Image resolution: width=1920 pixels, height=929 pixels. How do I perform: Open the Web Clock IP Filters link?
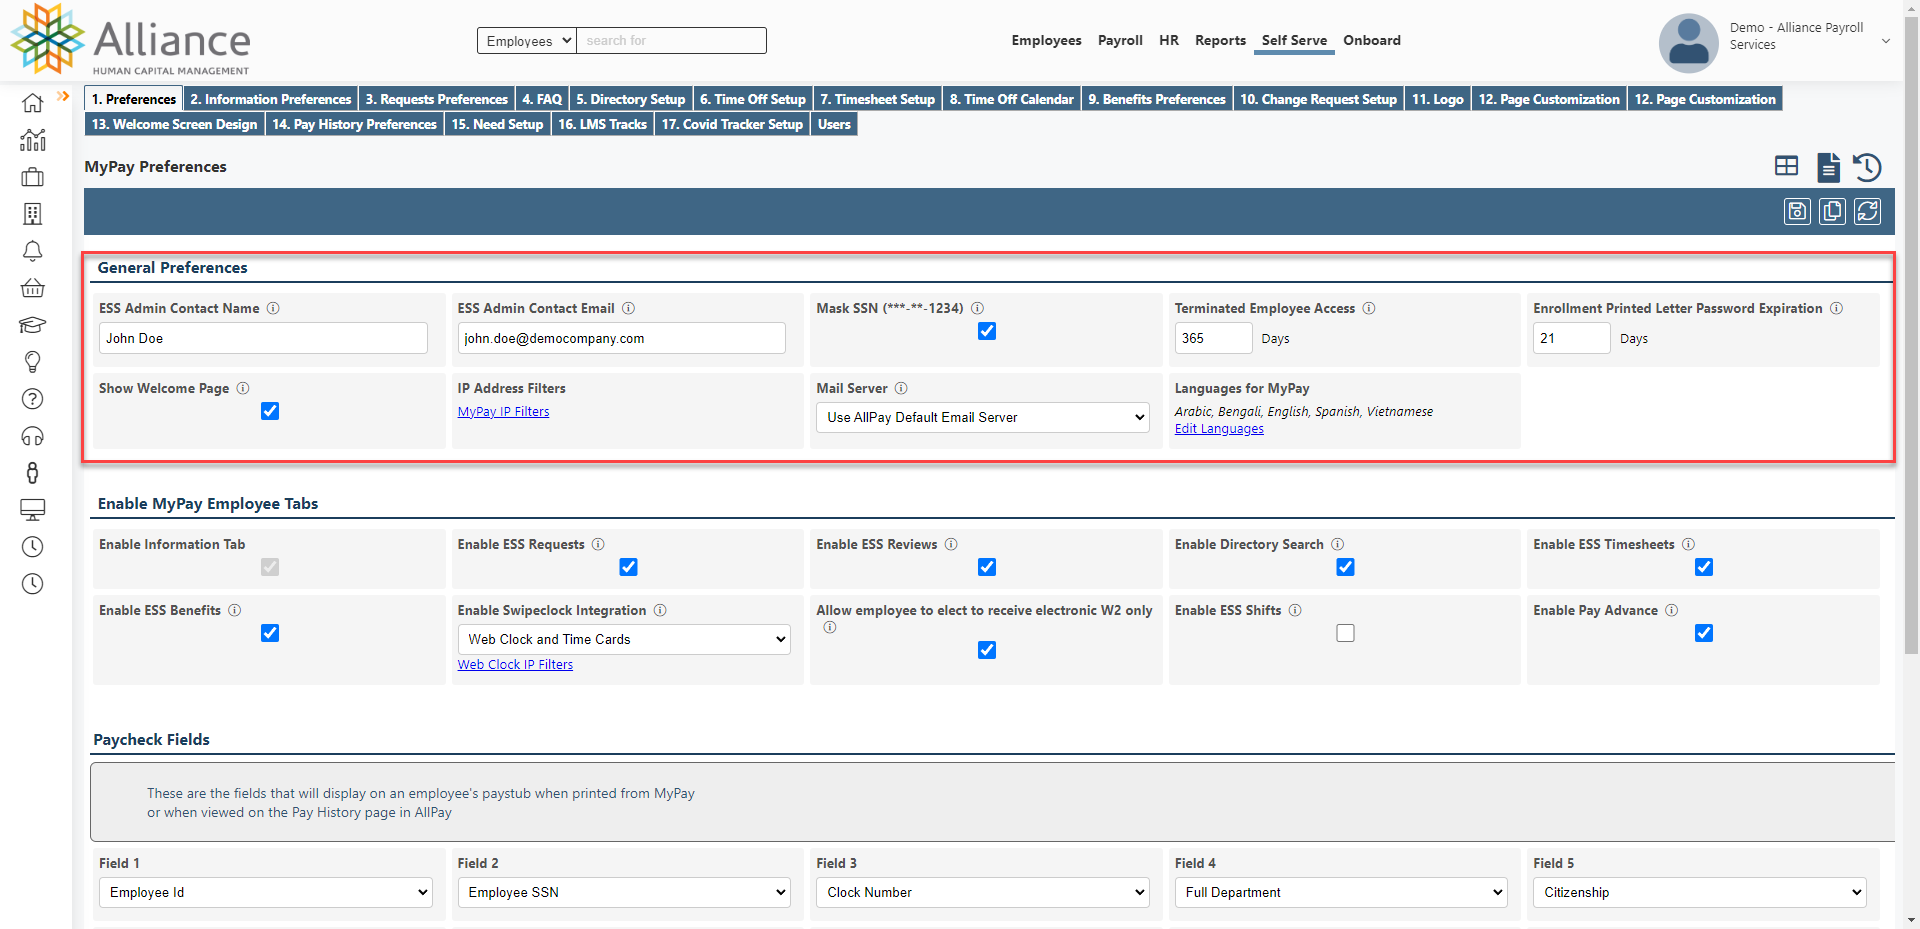tap(515, 664)
